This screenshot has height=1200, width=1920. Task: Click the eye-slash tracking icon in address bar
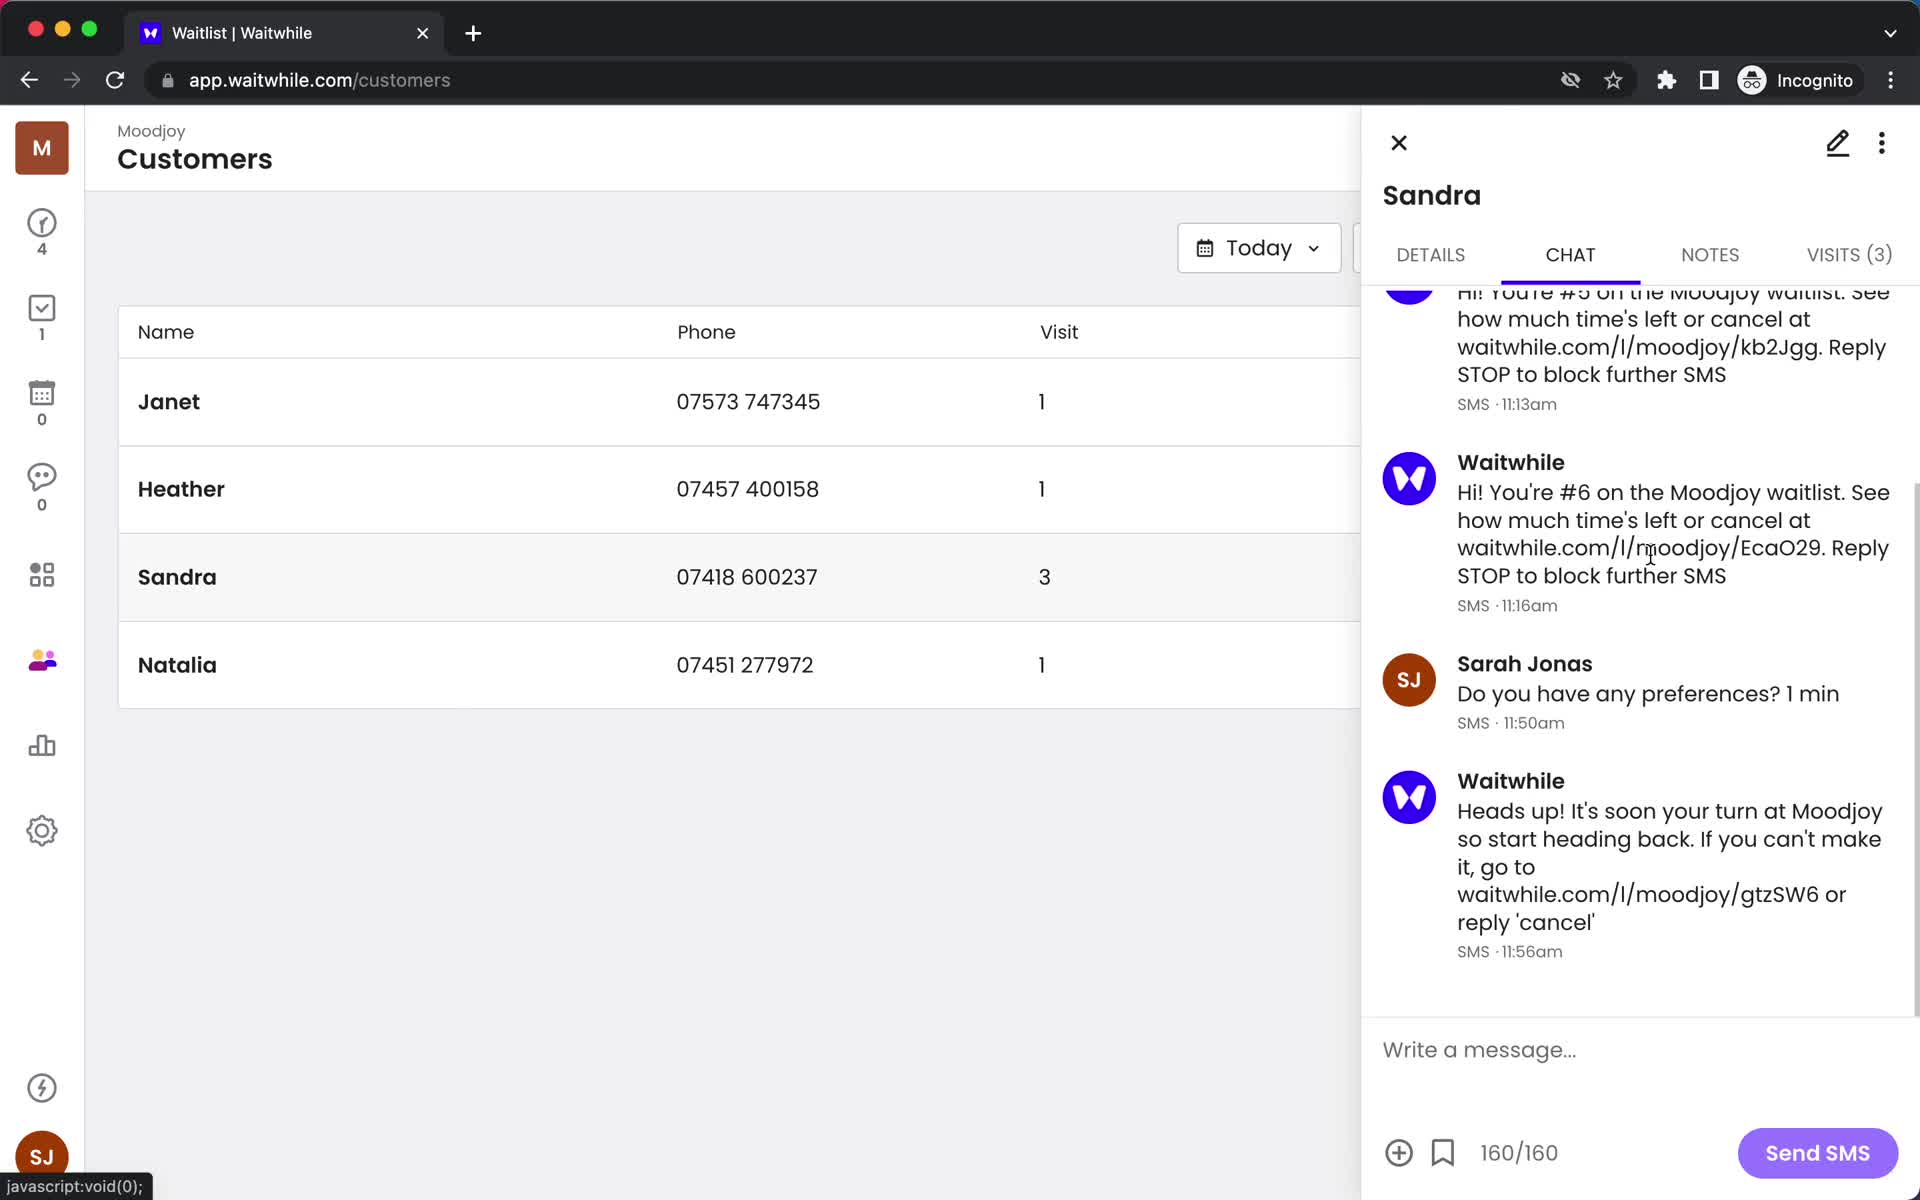1570,80
